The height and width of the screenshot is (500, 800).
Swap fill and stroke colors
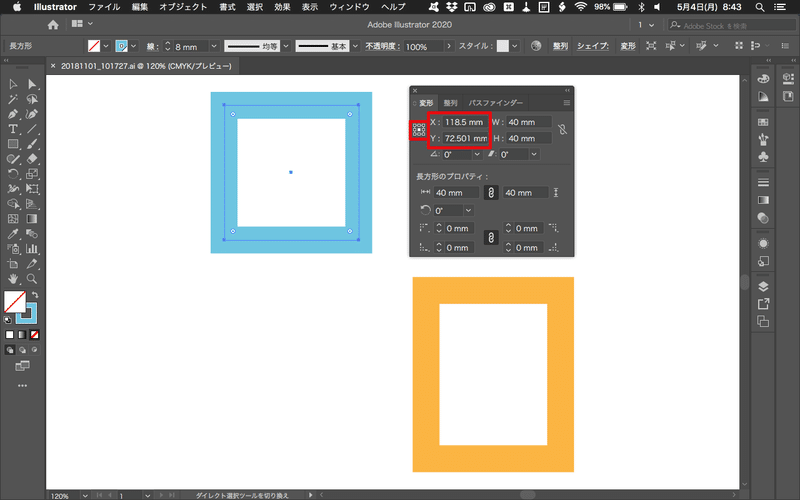(35, 295)
